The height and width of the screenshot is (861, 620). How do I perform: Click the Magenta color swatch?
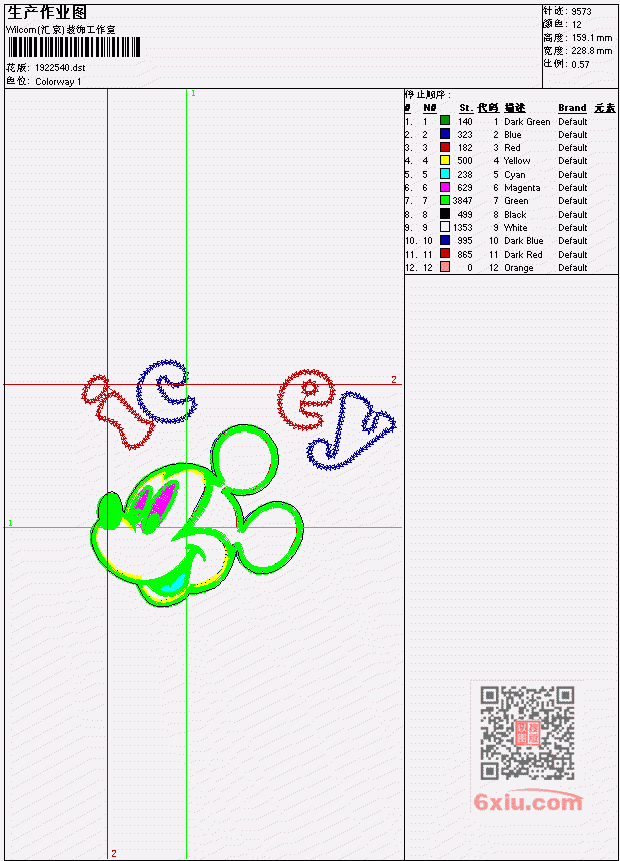445,187
